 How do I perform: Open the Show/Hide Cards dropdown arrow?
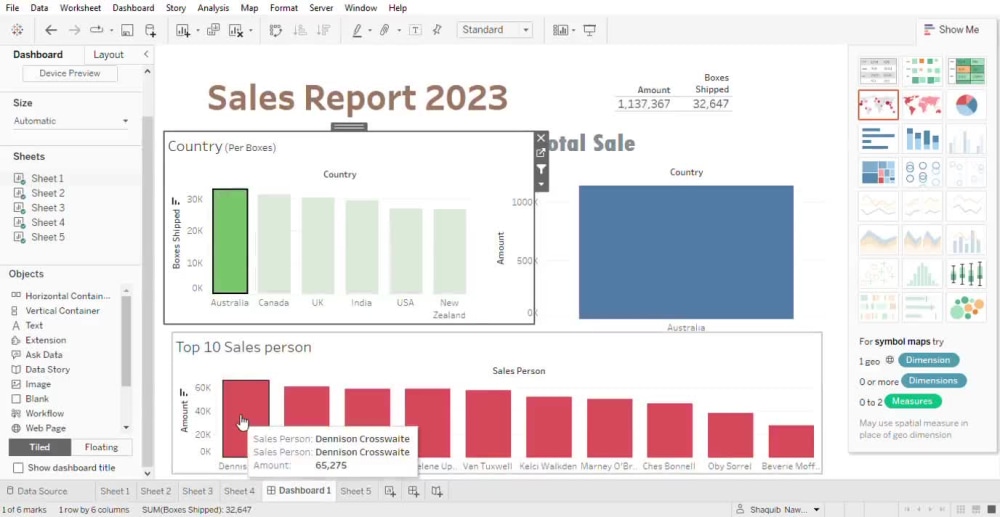pos(573,30)
